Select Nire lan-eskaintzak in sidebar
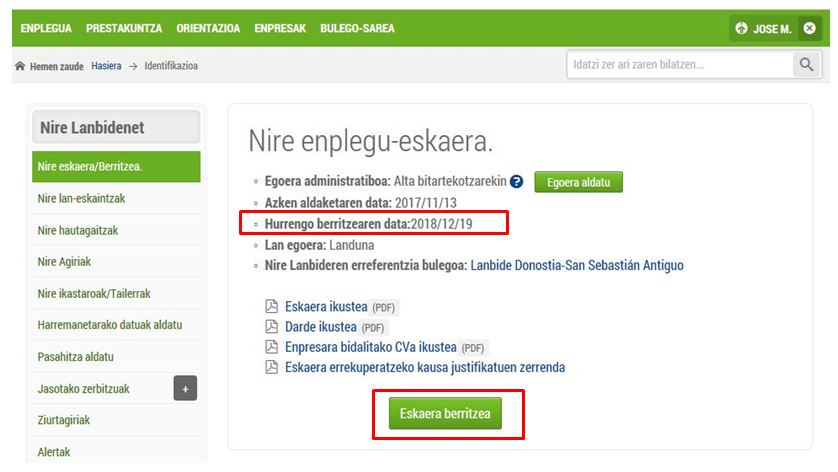The image size is (838, 472). 81,198
